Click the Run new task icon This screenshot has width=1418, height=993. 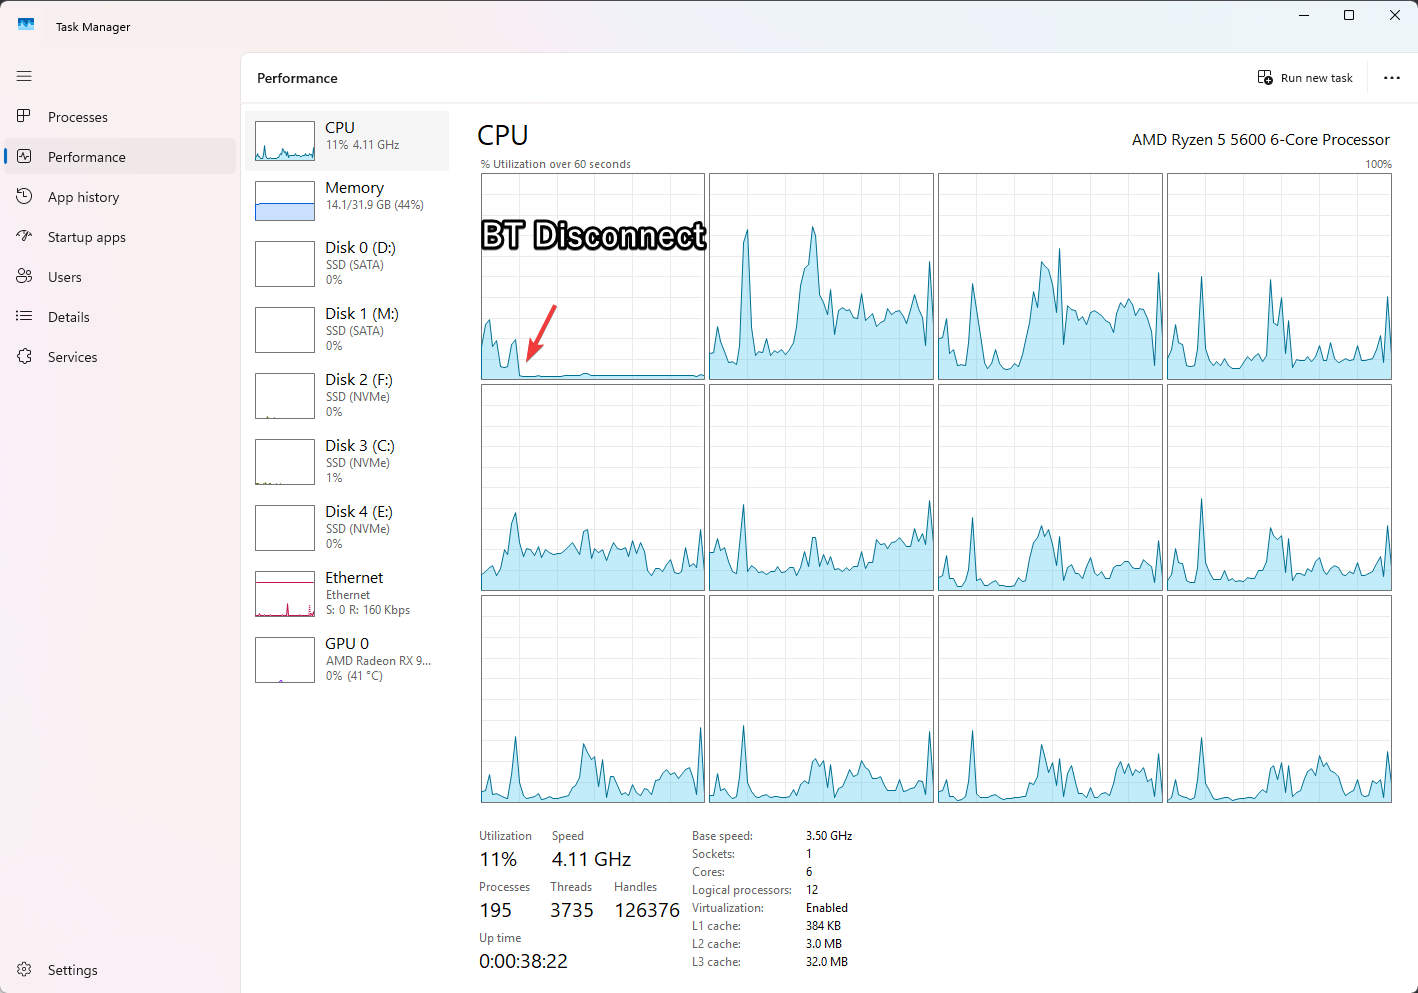click(1265, 78)
